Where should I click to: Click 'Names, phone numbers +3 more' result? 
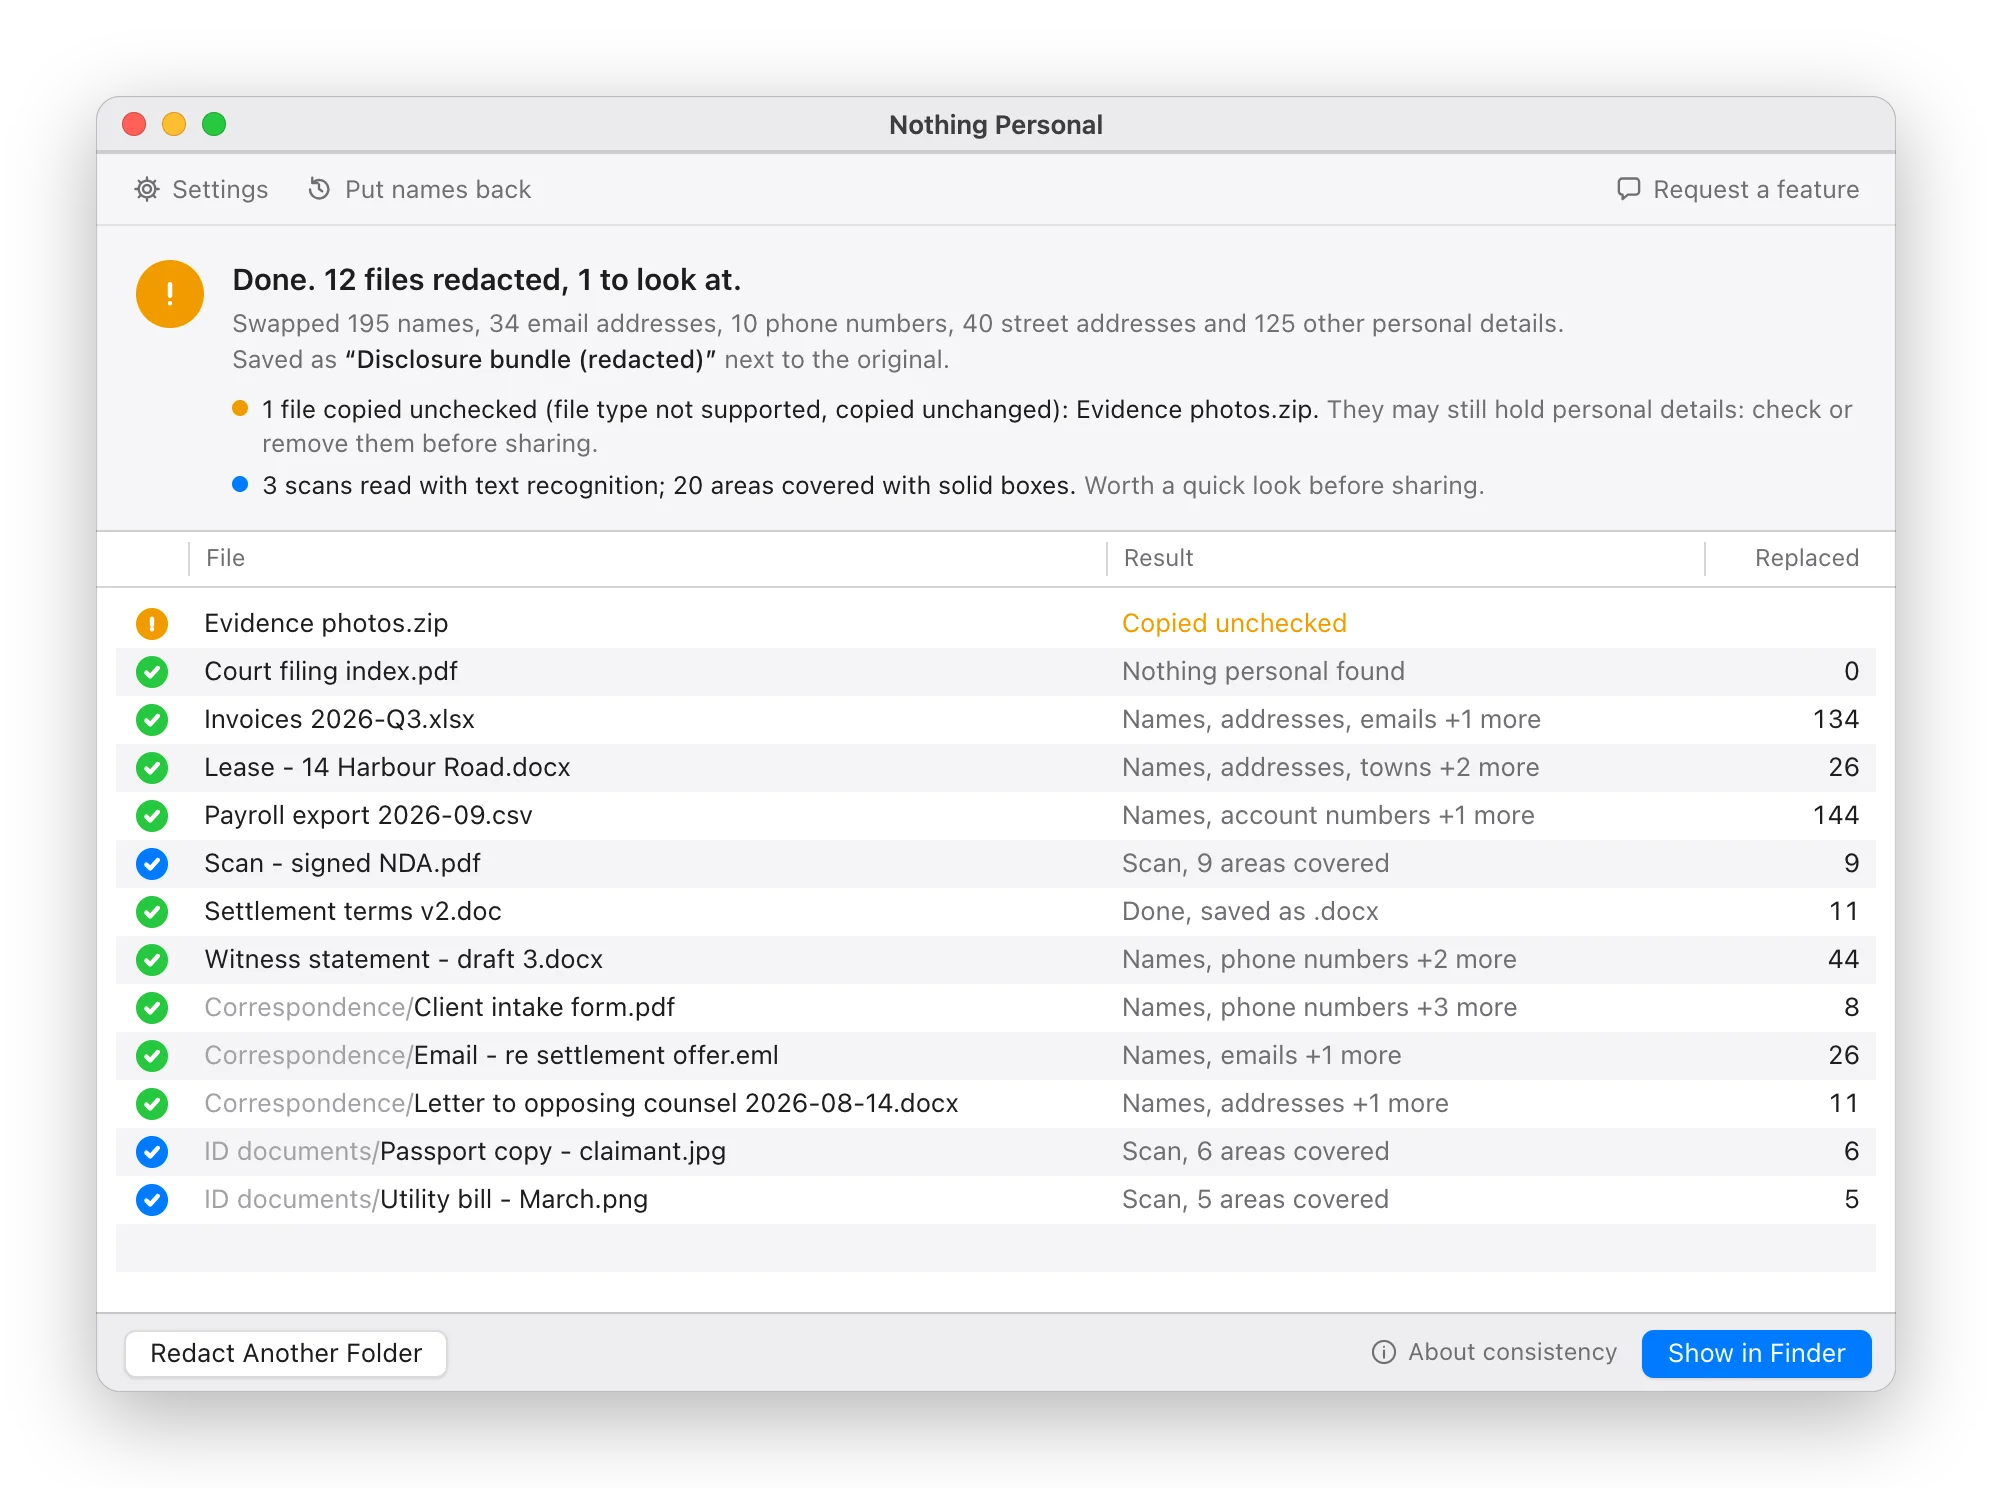tap(1319, 1007)
